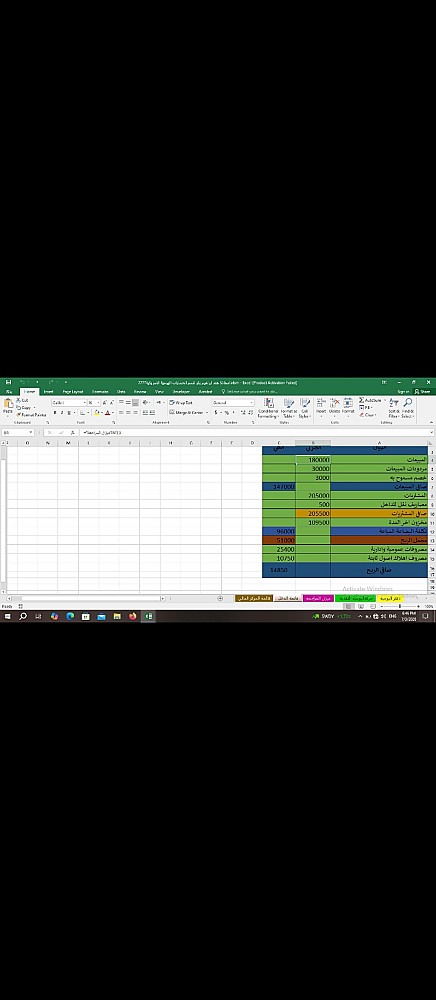Click the zoom slider in status bar
Screen dimensions: 436x1000
coord(400,607)
